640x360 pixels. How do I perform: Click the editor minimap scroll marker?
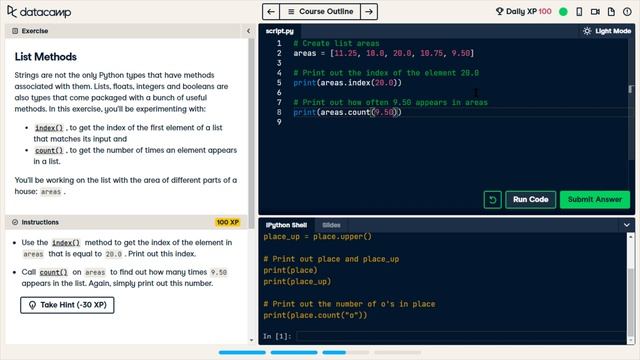click(x=631, y=89)
